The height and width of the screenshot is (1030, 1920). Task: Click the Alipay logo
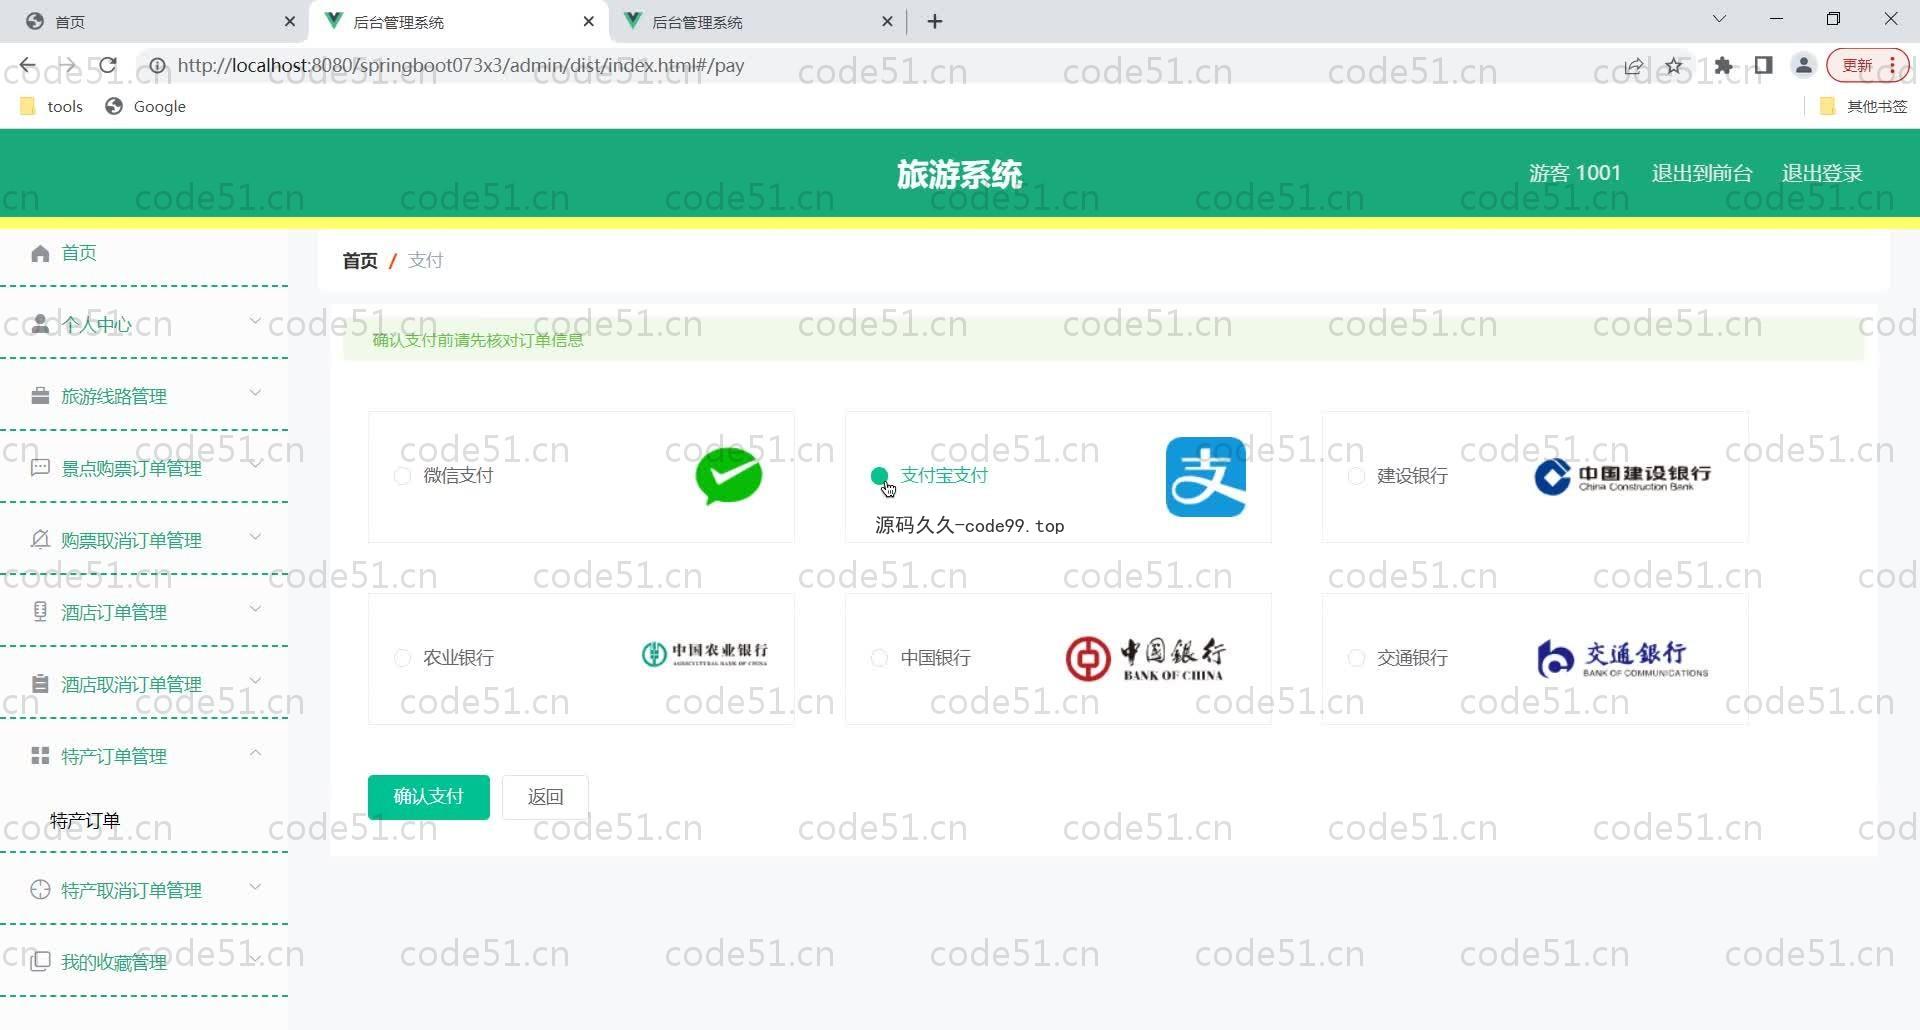1206,477
